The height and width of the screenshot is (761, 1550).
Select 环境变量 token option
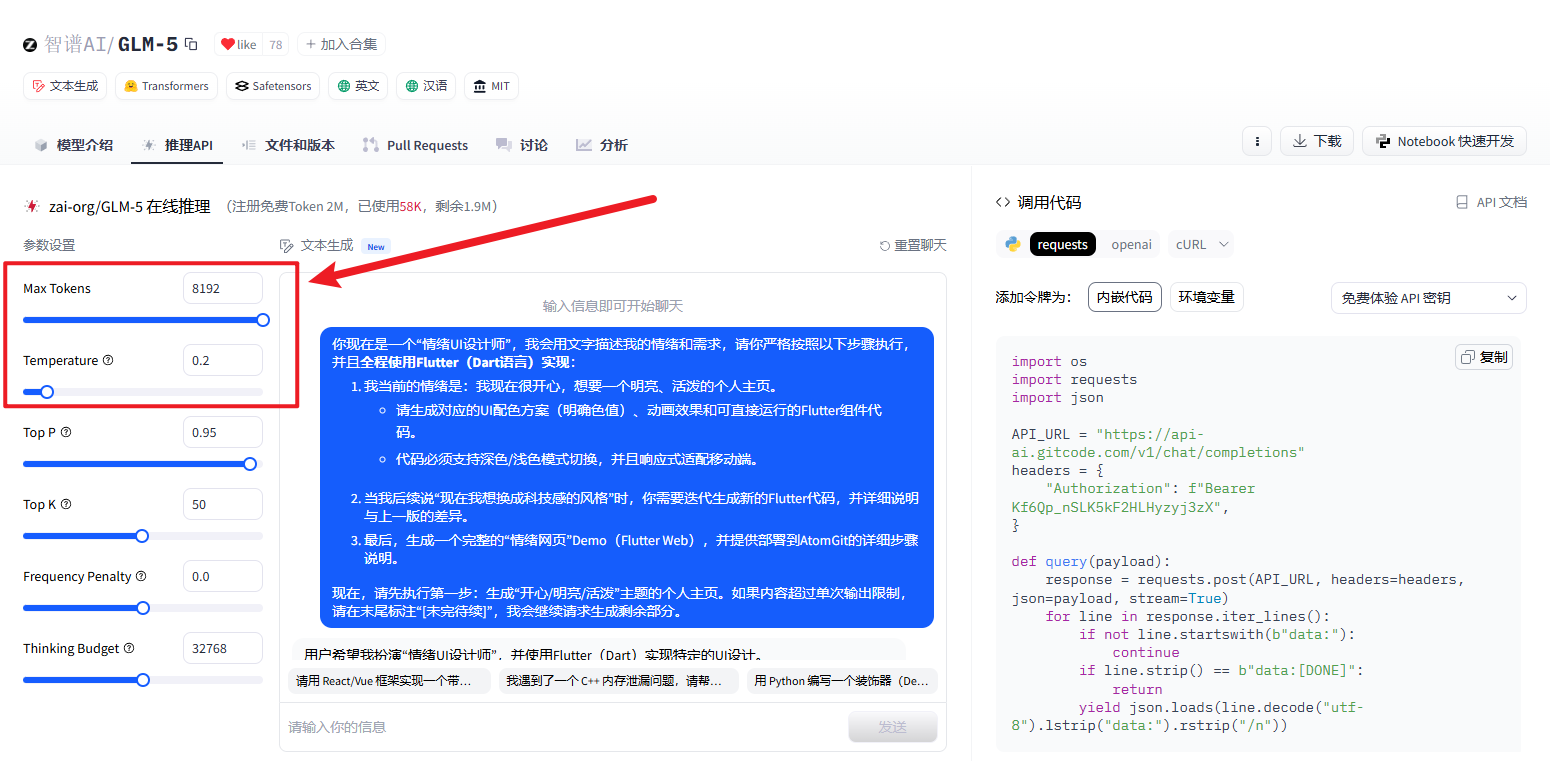coord(1207,297)
